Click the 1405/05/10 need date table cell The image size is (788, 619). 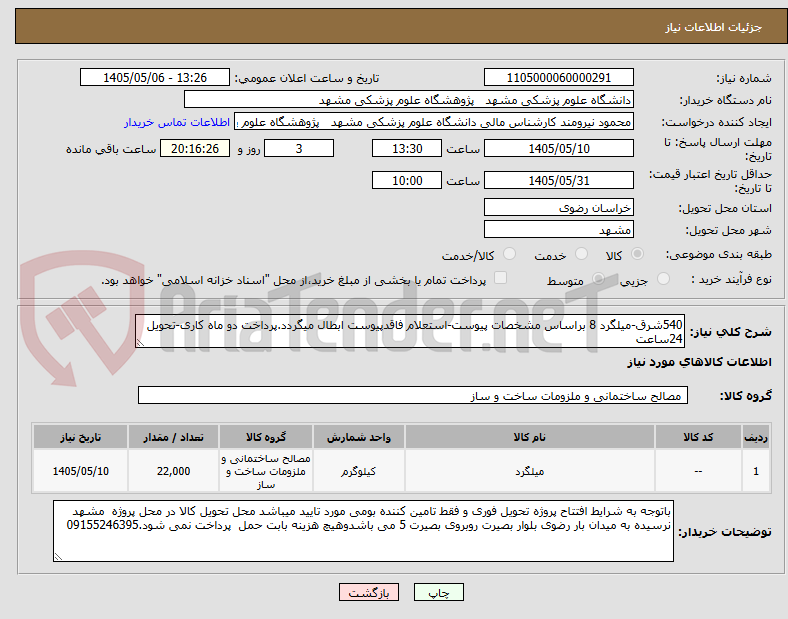tap(80, 471)
